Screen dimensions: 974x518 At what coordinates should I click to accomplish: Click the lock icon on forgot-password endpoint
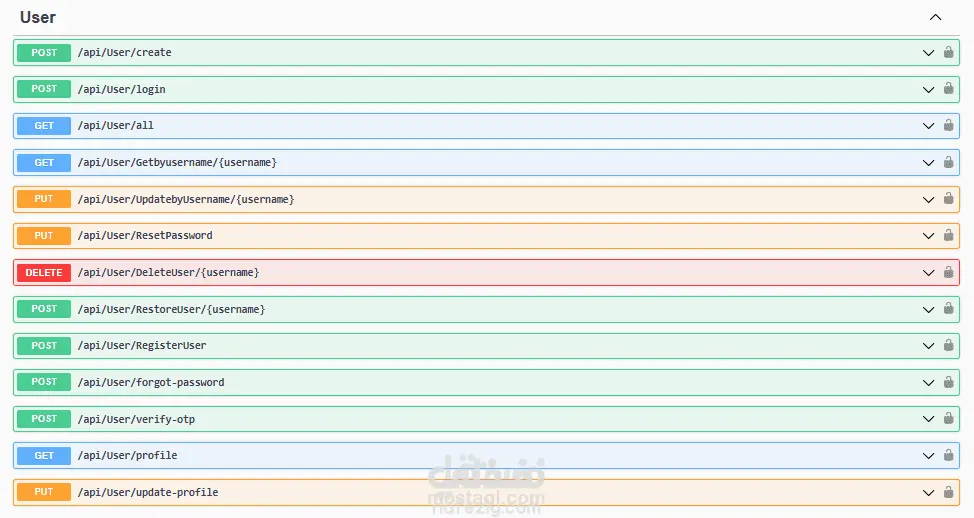point(949,382)
